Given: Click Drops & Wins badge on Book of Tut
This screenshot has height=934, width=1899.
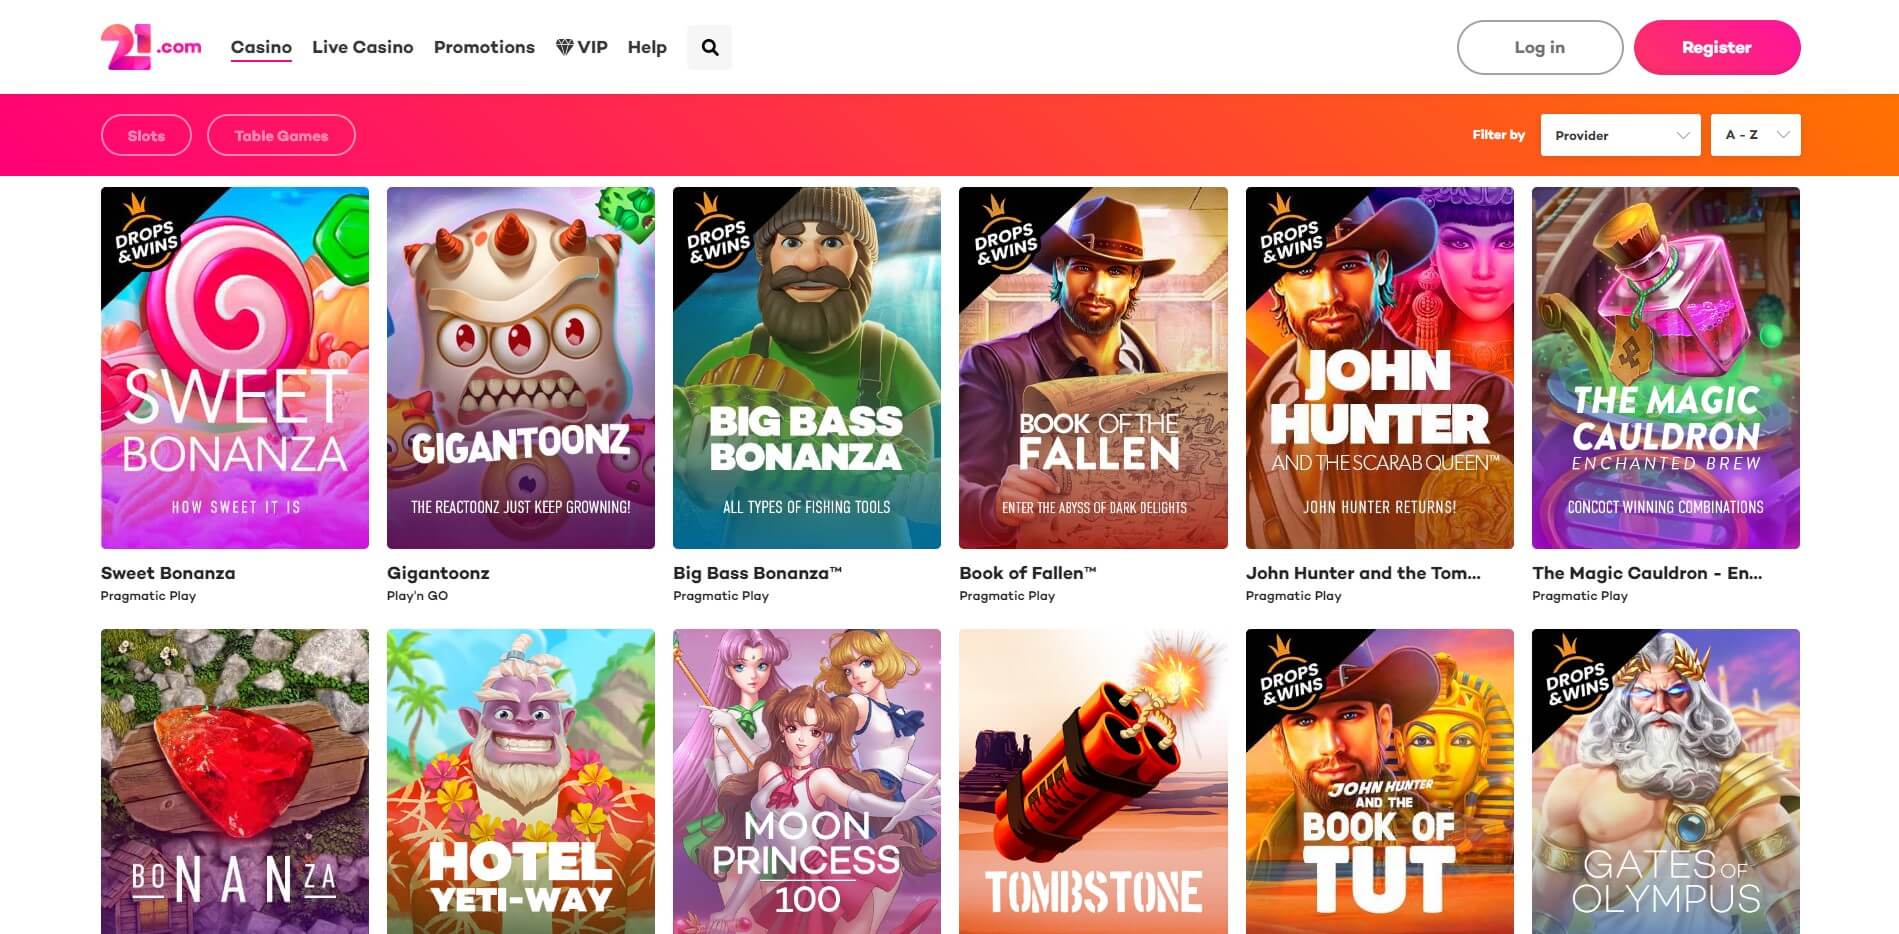Looking at the screenshot, I should [1289, 680].
